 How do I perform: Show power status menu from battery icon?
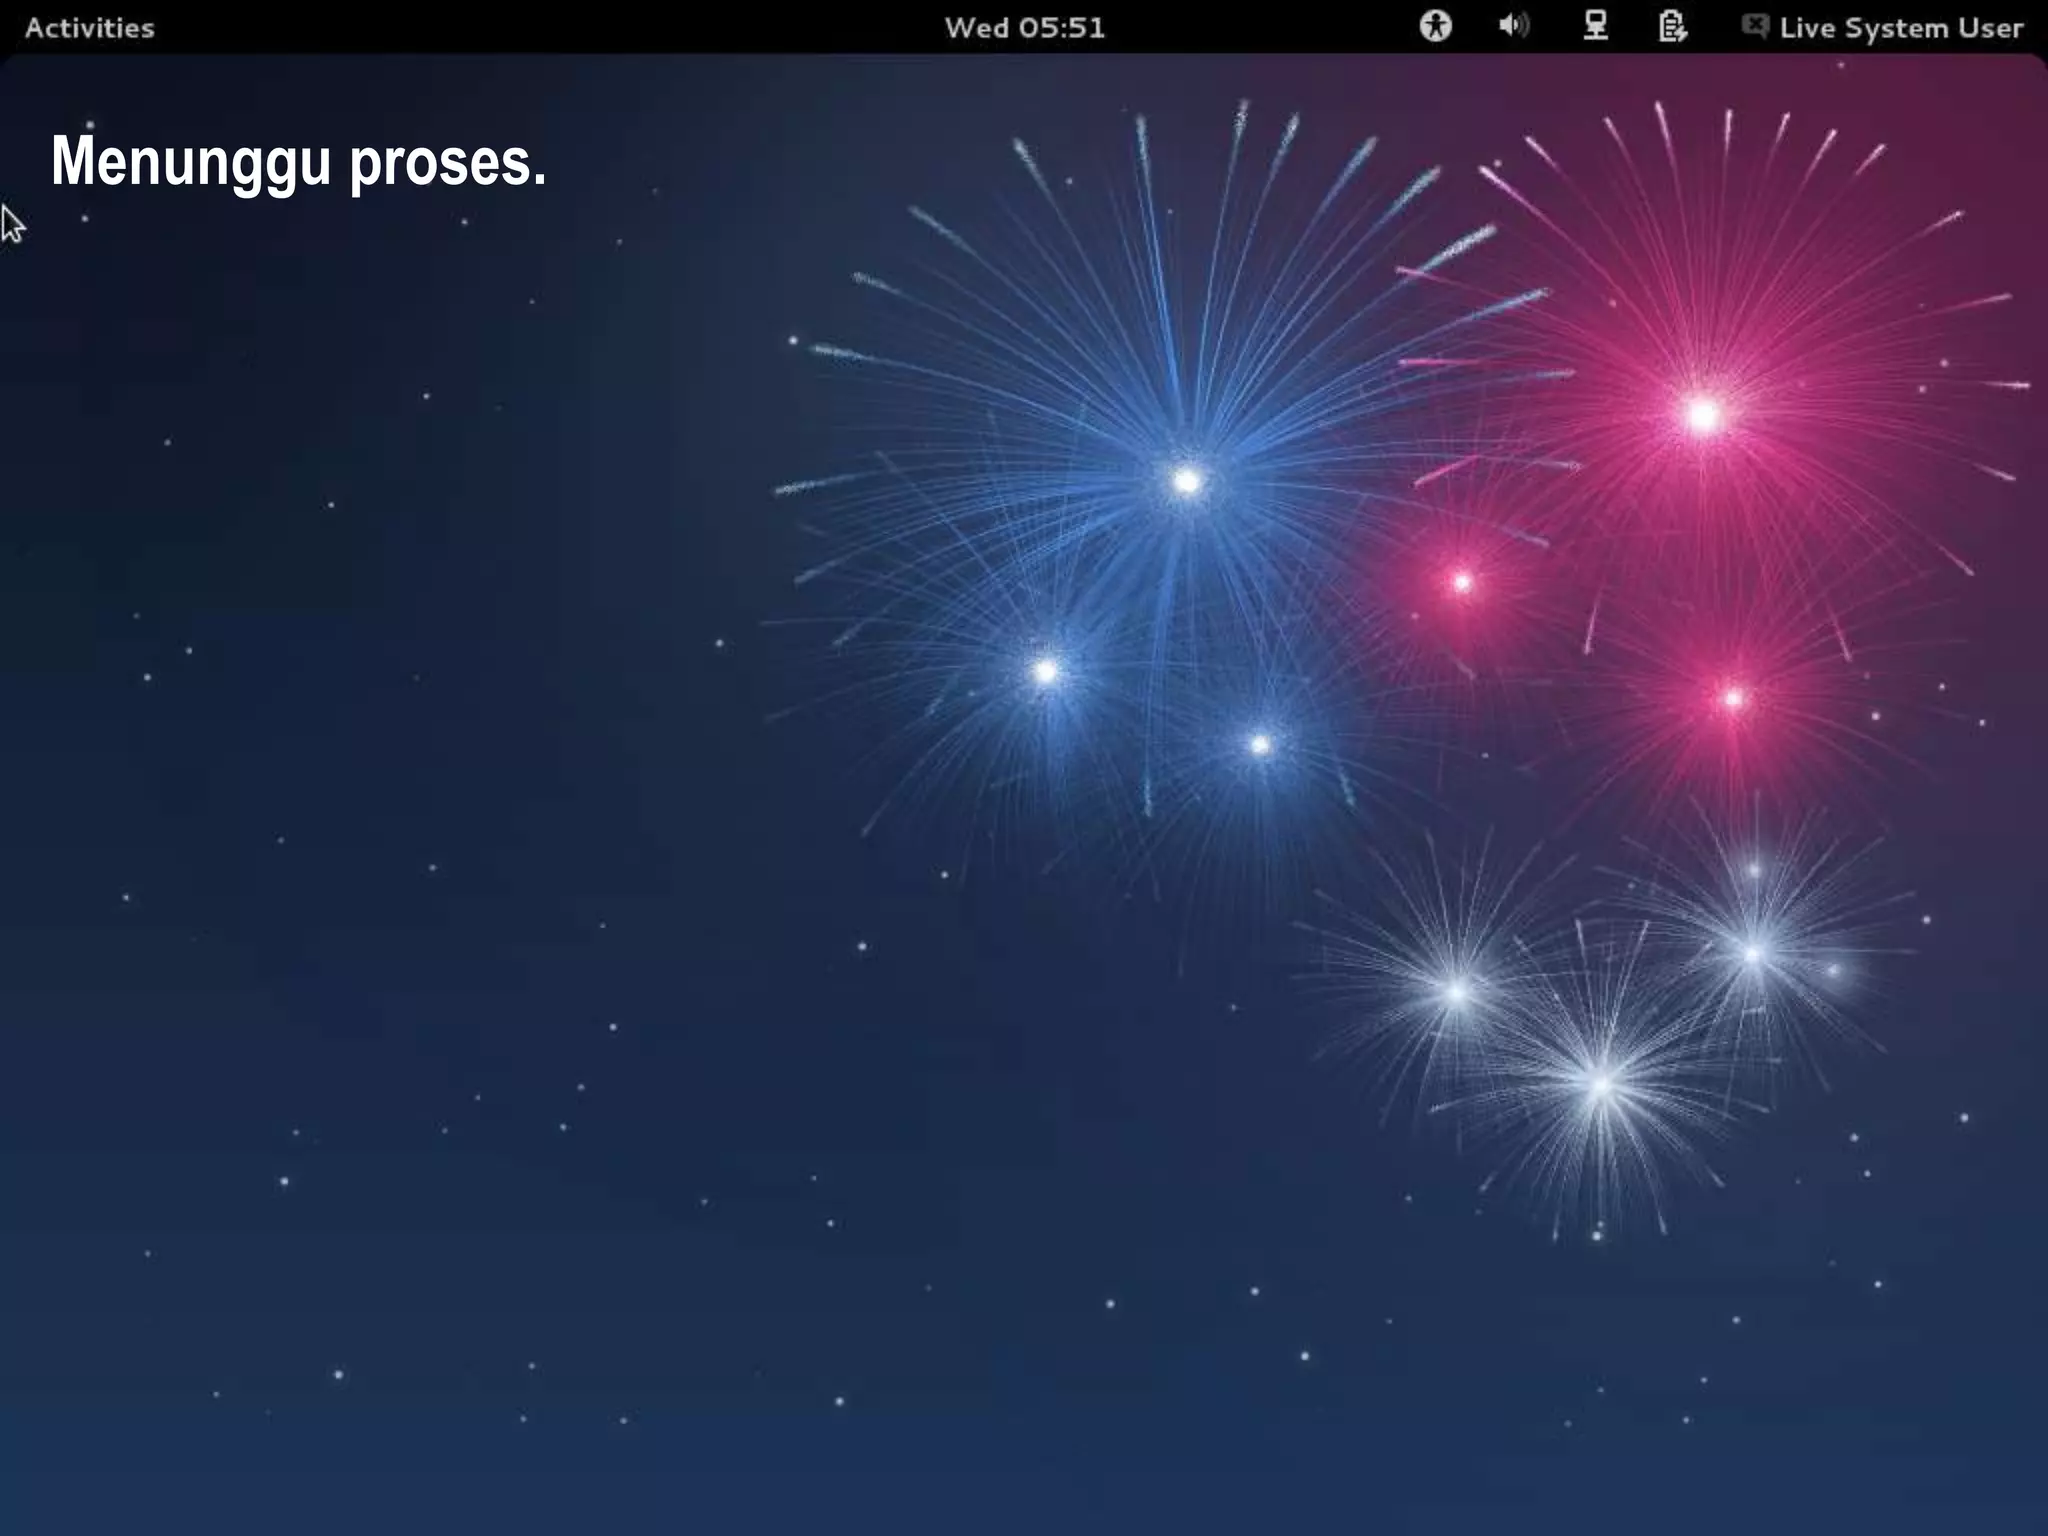(x=1672, y=26)
